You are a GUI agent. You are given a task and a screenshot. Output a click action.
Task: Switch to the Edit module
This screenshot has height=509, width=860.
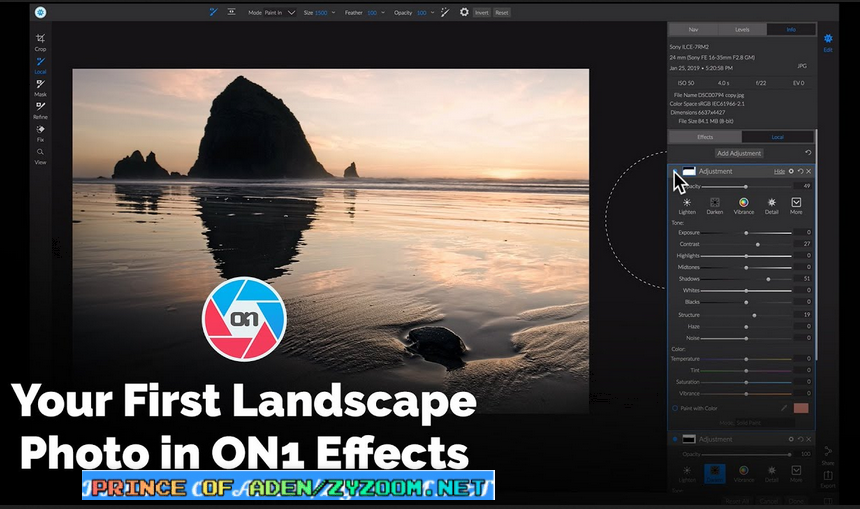point(828,42)
